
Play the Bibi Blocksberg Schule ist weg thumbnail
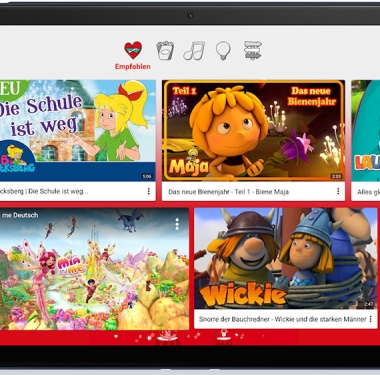pos(78,131)
